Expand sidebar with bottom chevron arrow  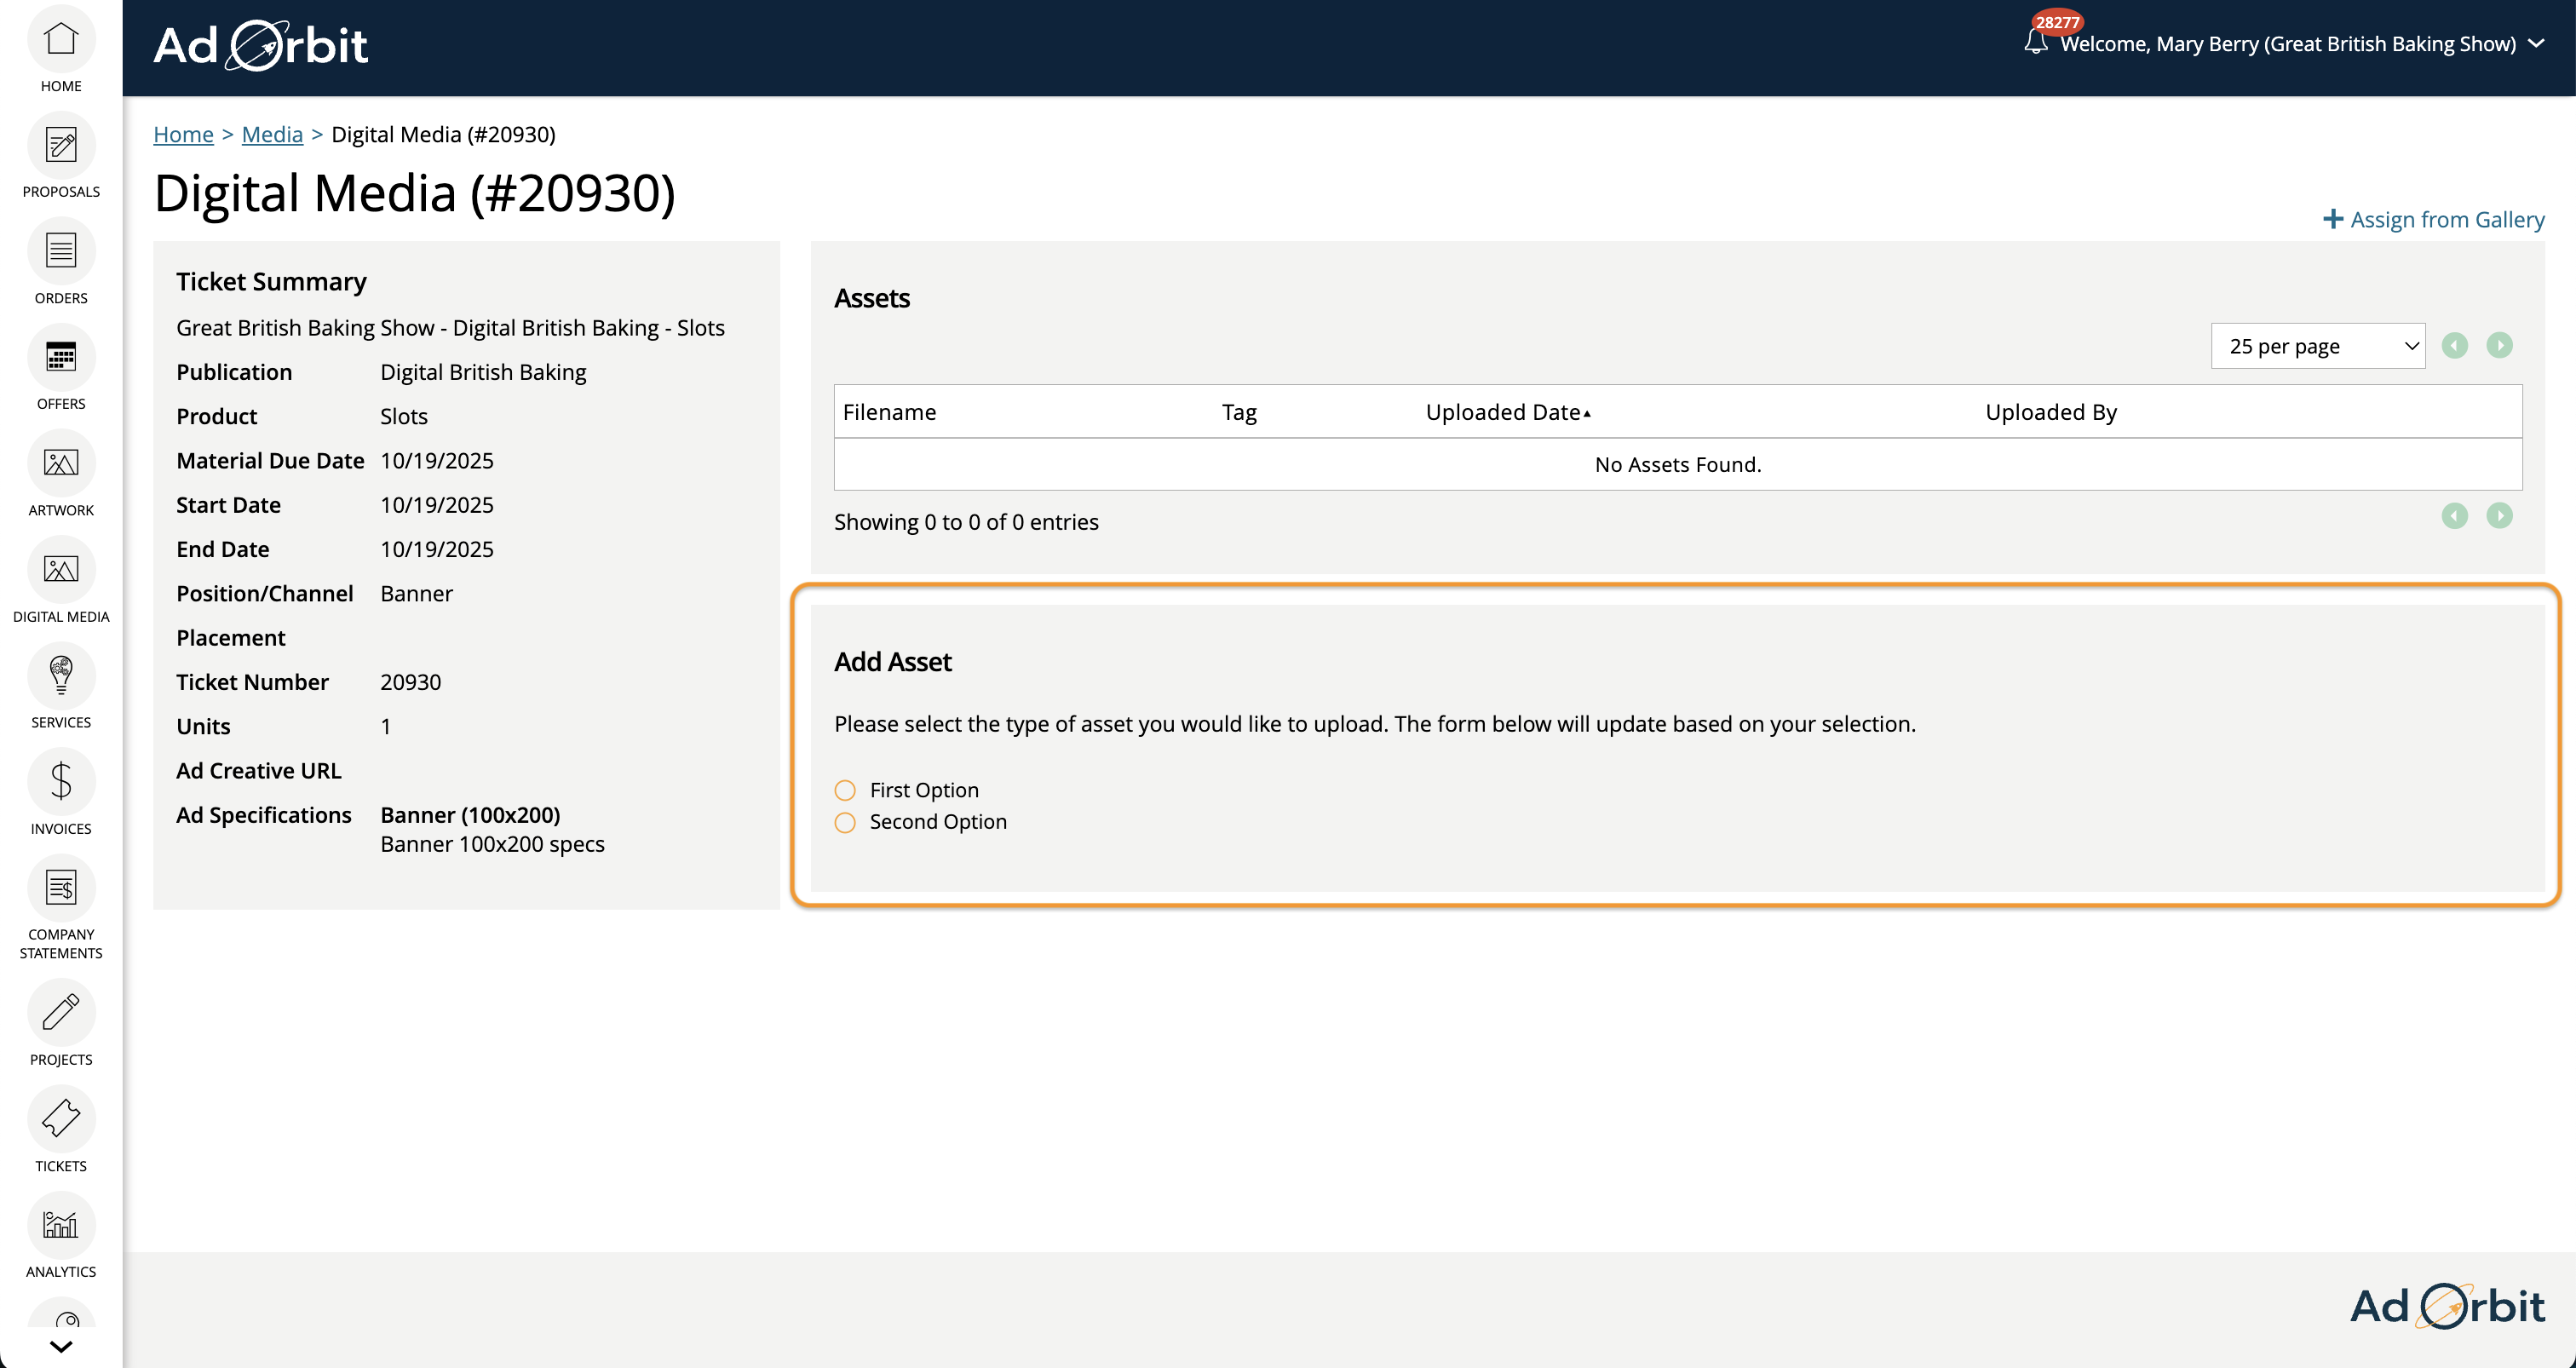(61, 1346)
